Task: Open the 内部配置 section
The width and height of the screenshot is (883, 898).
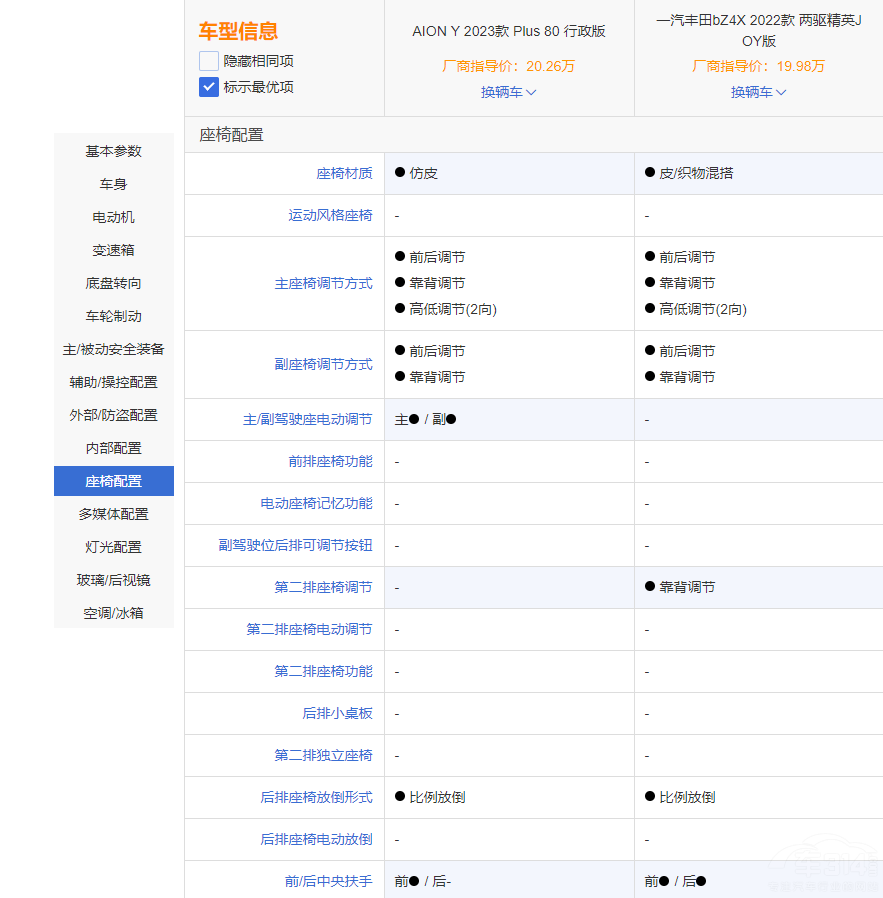Action: [113, 448]
